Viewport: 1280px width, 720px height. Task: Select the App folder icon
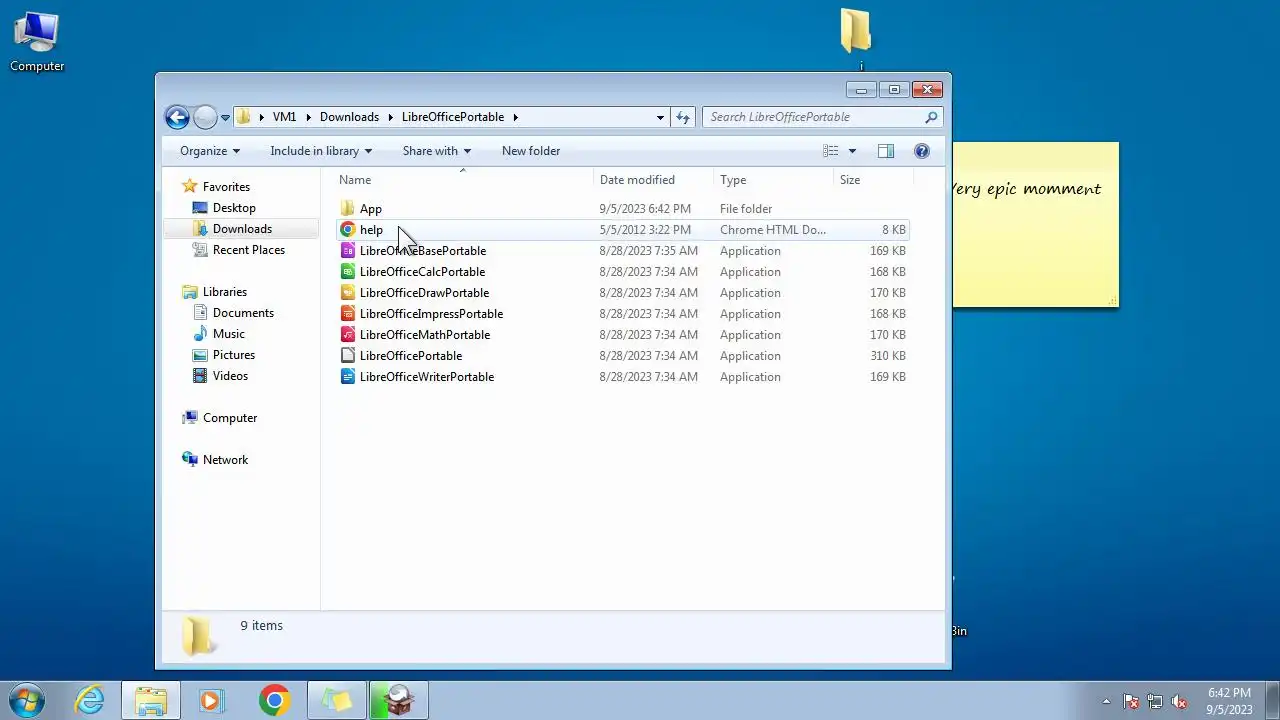tap(347, 209)
